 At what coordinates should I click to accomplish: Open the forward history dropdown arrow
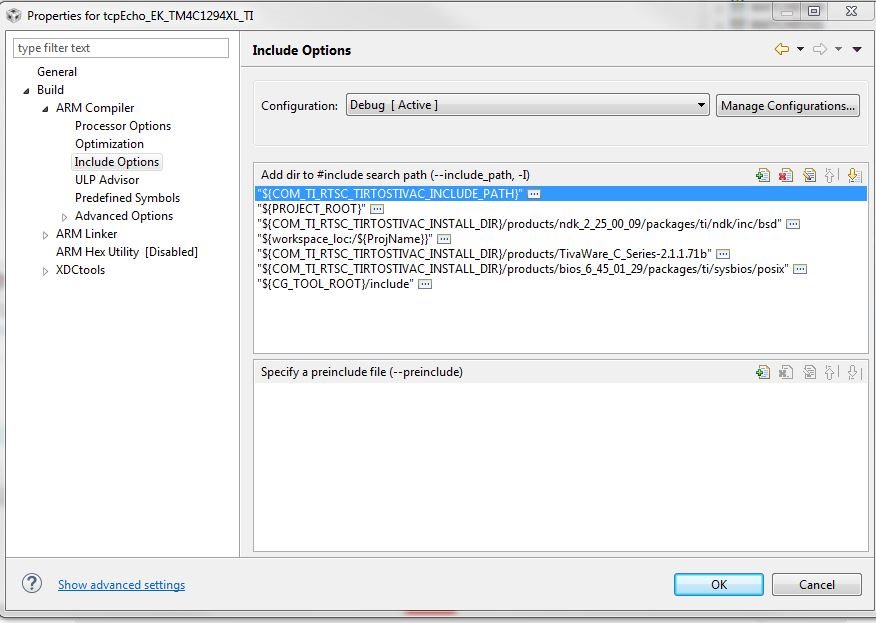[838, 49]
